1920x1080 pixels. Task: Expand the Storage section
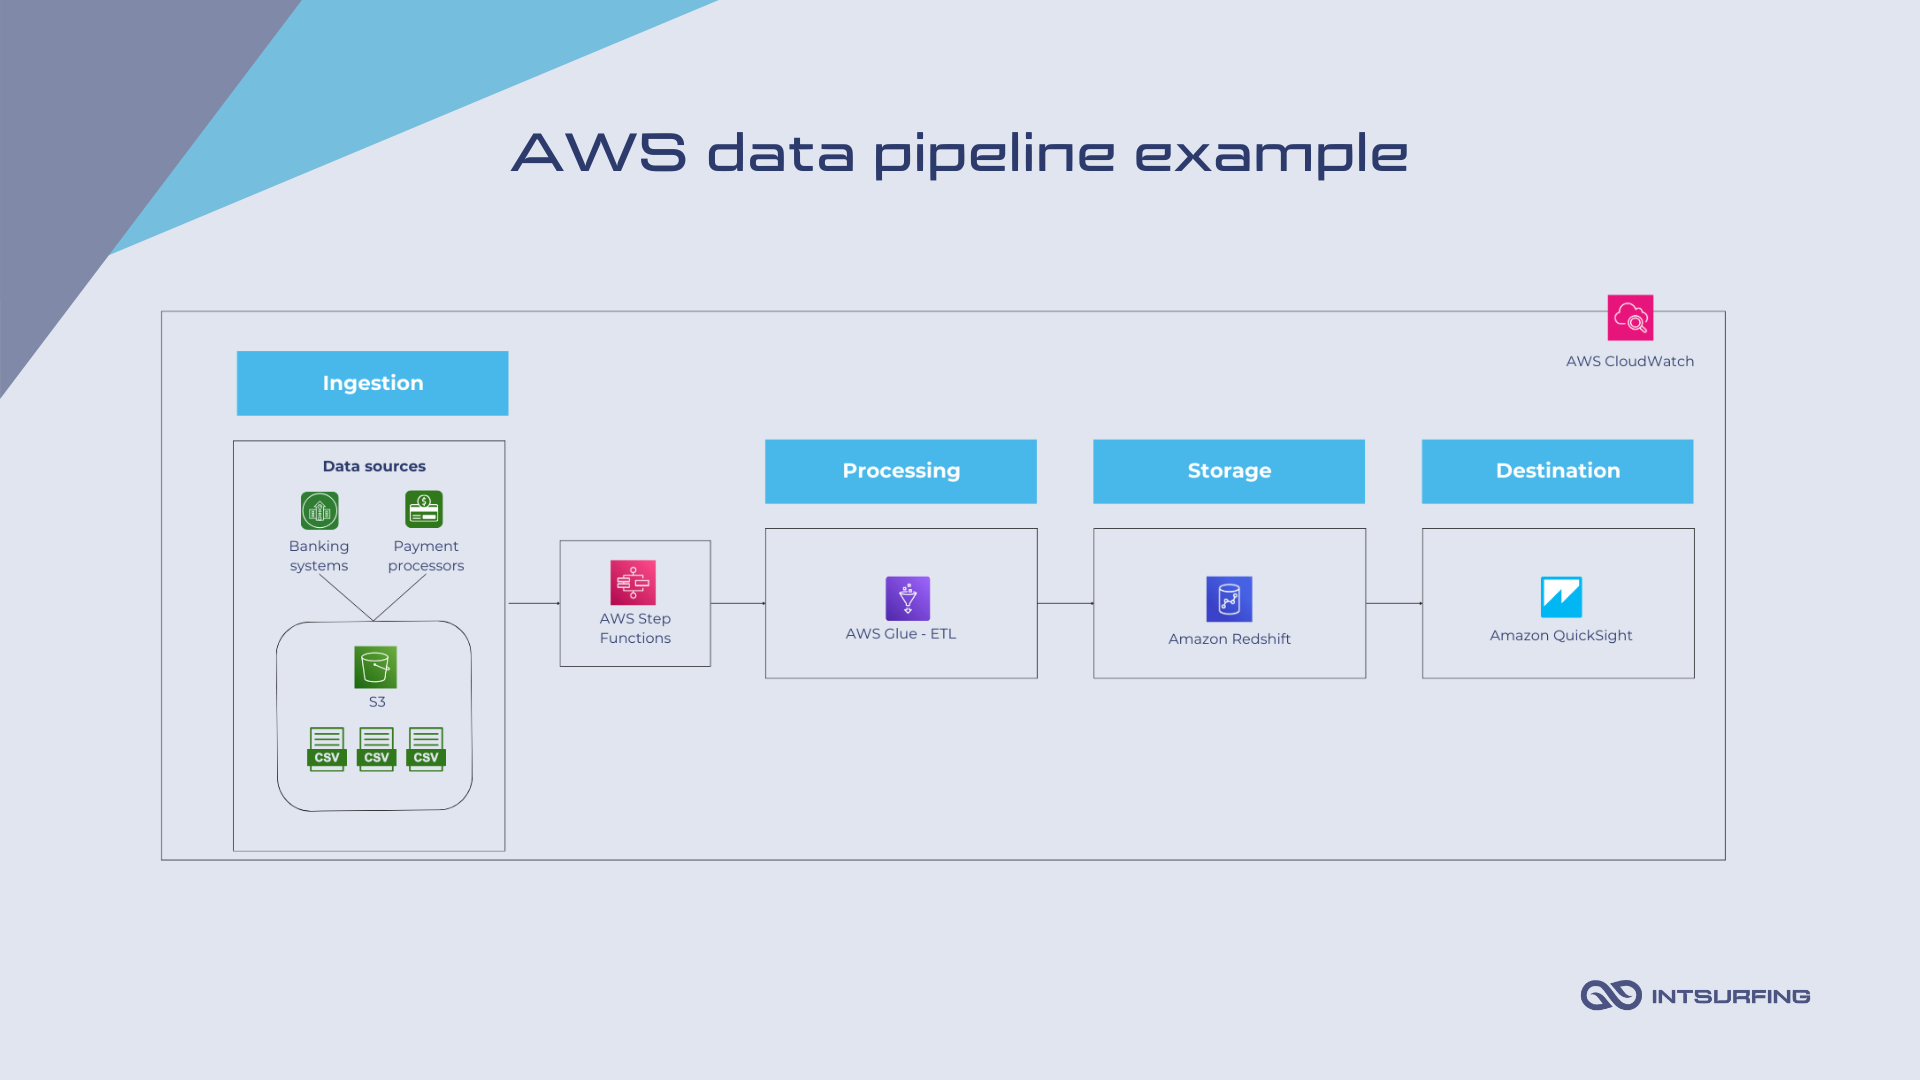click(x=1229, y=471)
